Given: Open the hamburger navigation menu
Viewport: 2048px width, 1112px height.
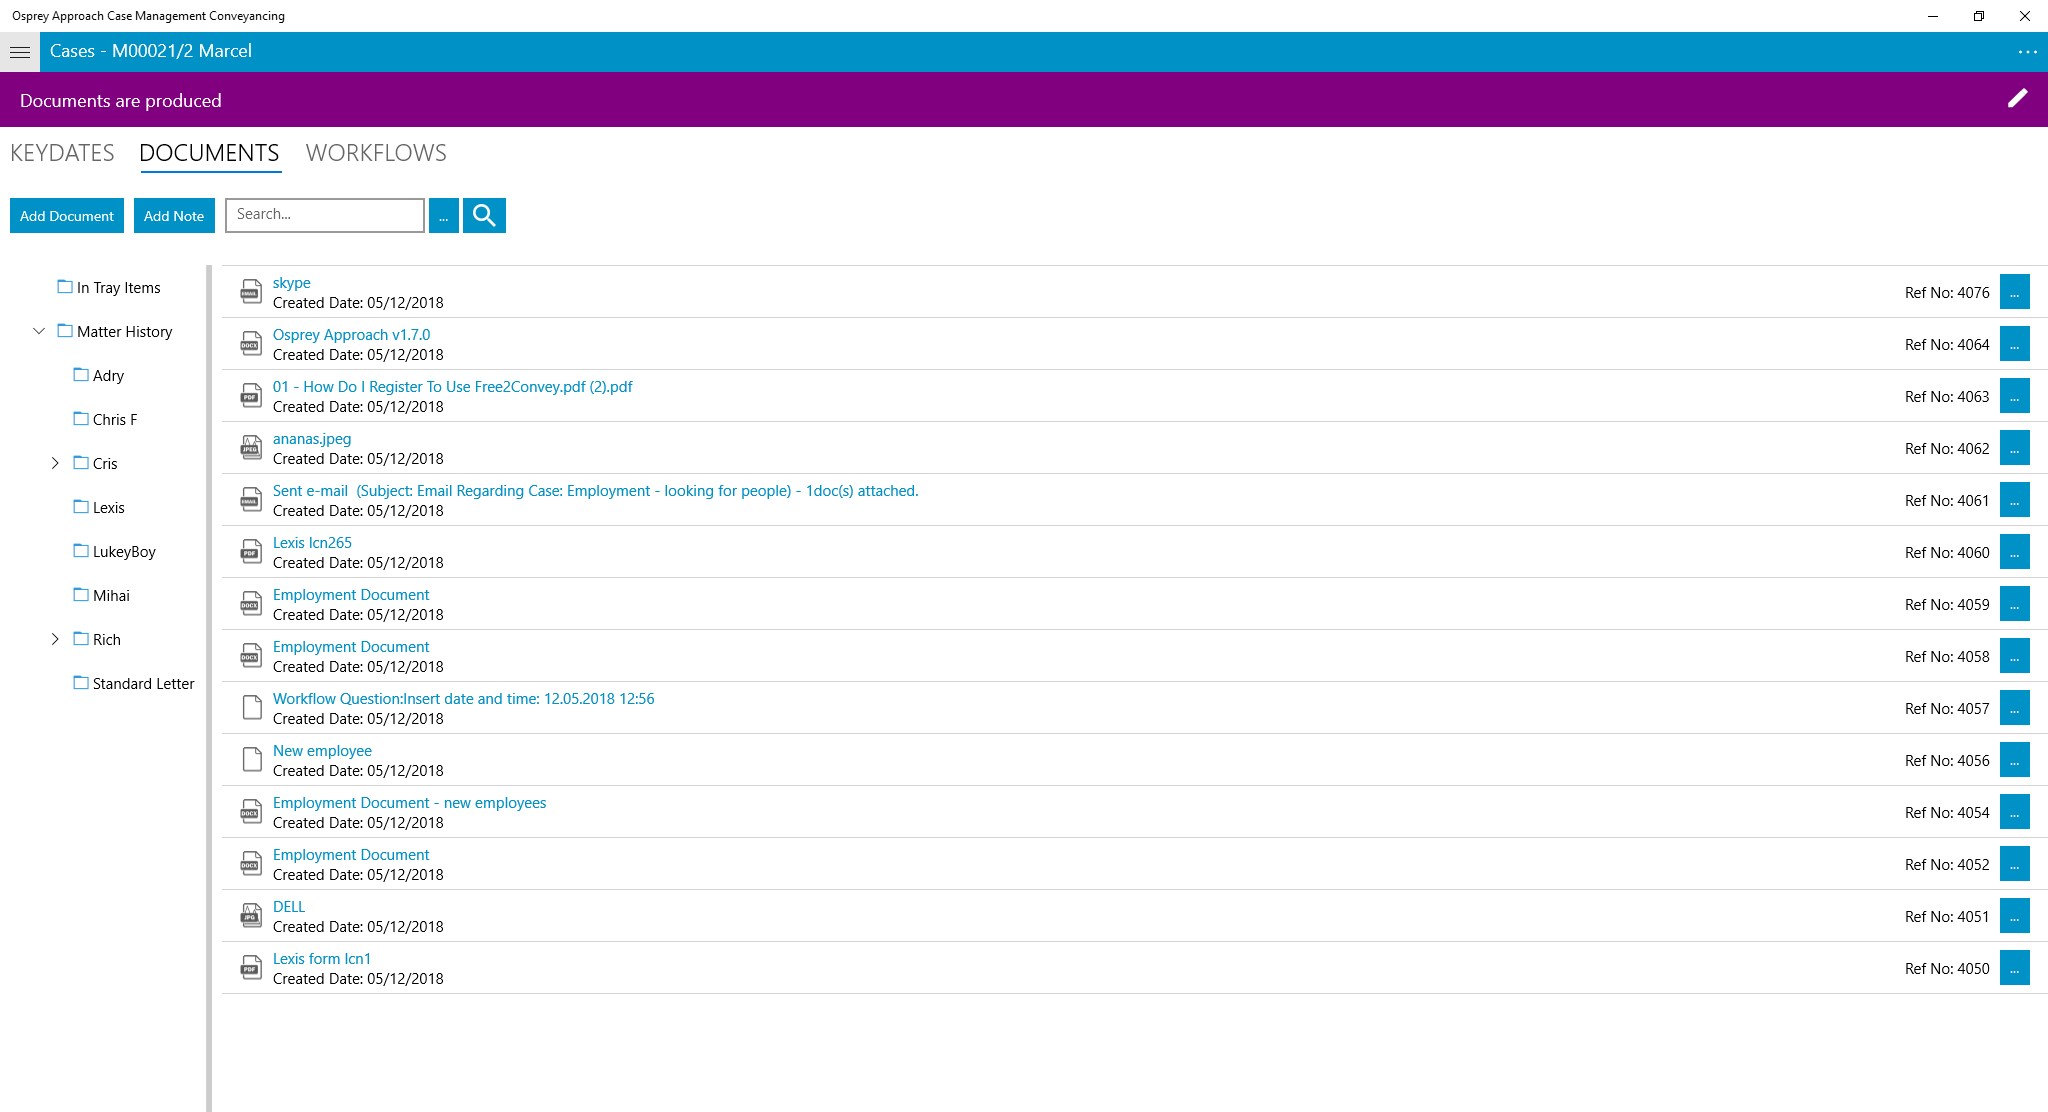Looking at the screenshot, I should click(20, 52).
